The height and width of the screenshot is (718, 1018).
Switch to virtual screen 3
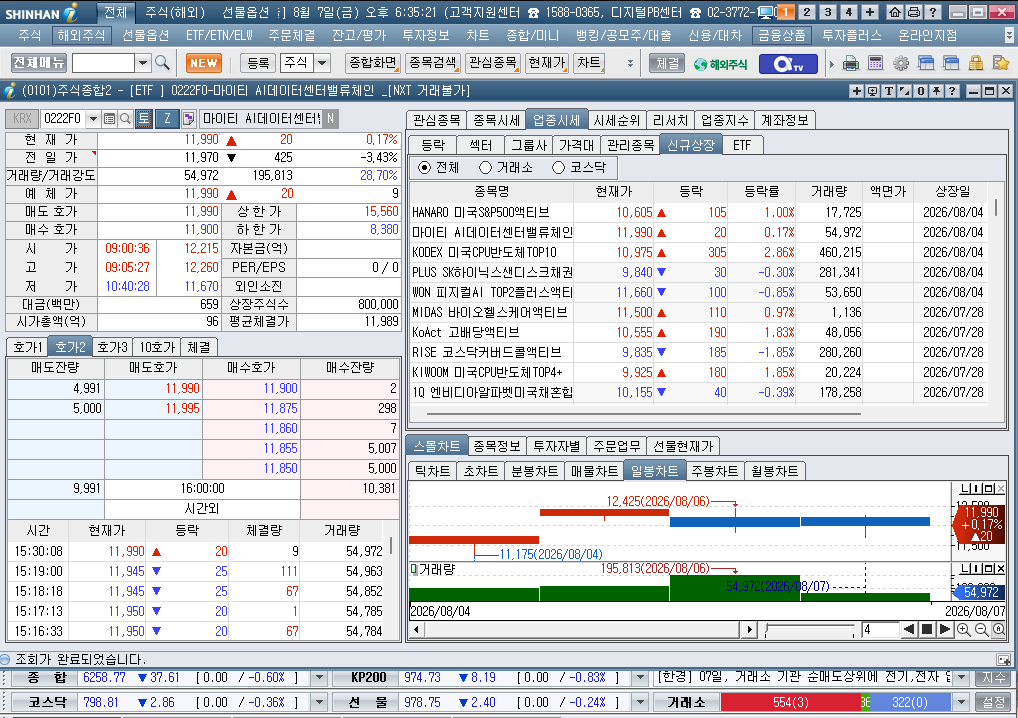pos(827,12)
